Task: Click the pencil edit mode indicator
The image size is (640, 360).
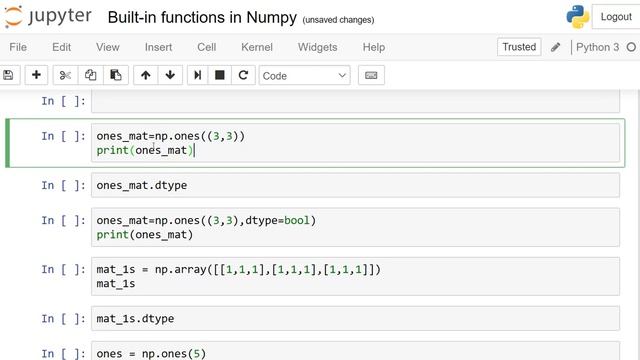Action: (556, 47)
